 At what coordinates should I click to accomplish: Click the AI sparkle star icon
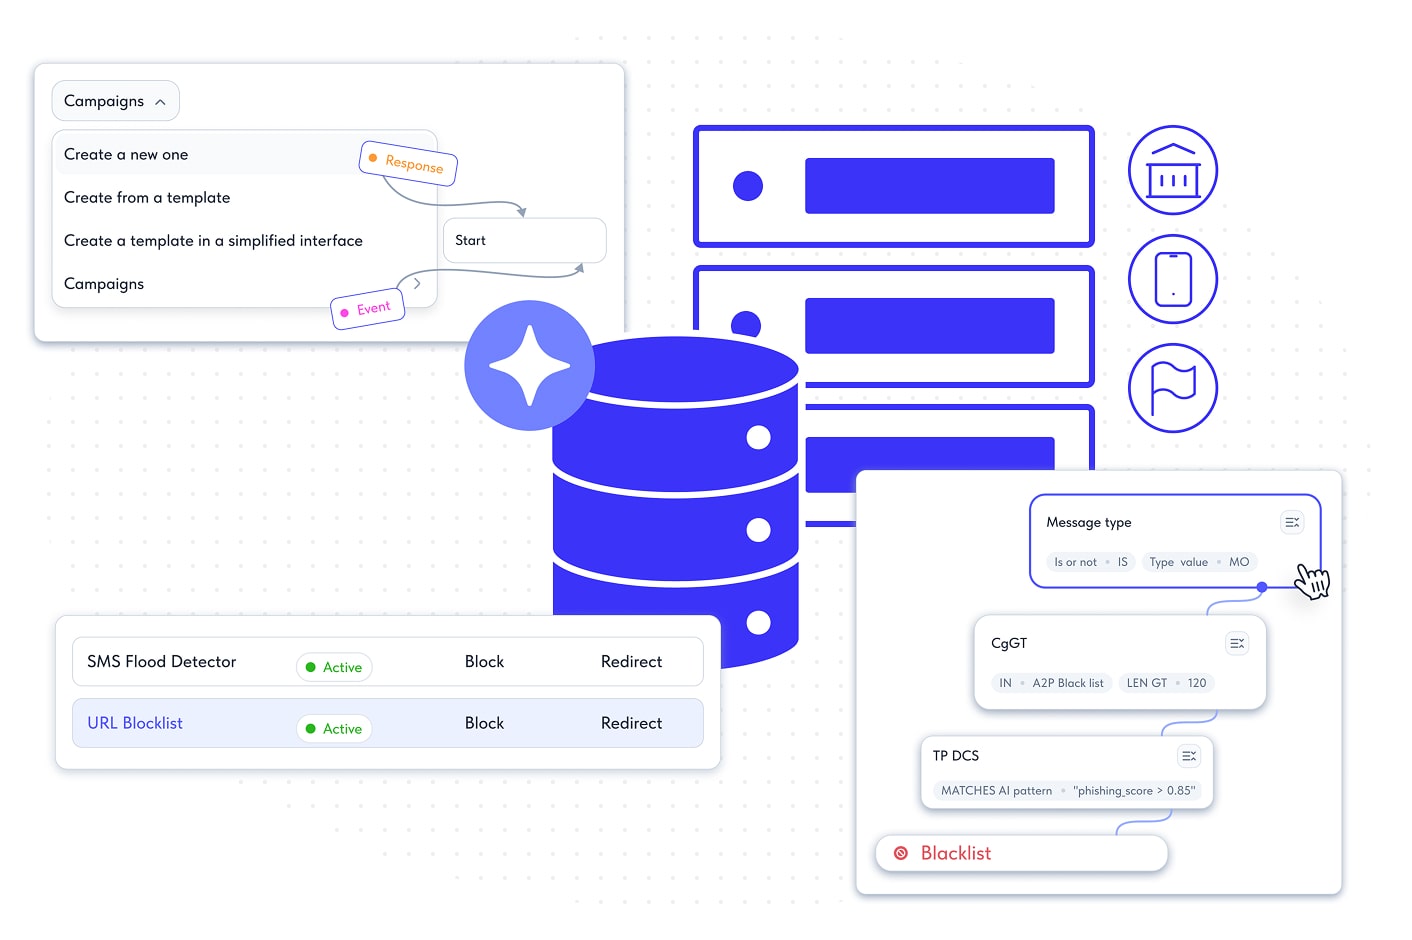(x=529, y=366)
